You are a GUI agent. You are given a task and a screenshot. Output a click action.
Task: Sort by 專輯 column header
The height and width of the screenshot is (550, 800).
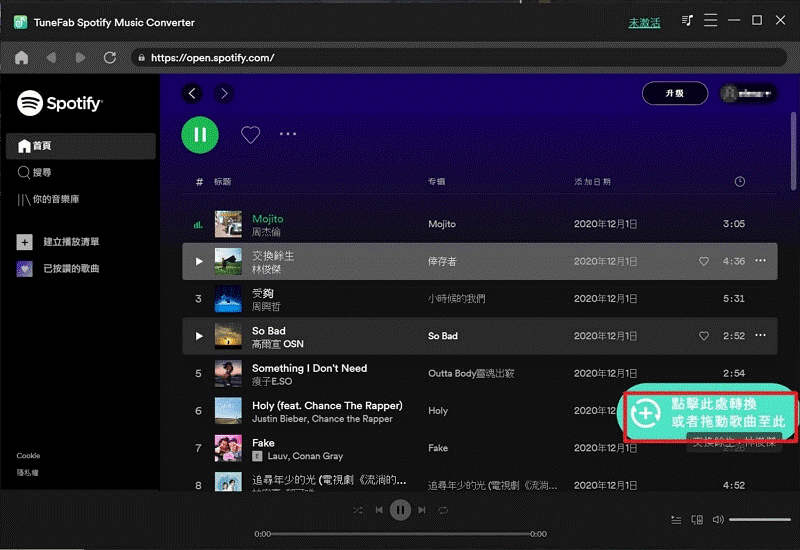click(x=437, y=182)
